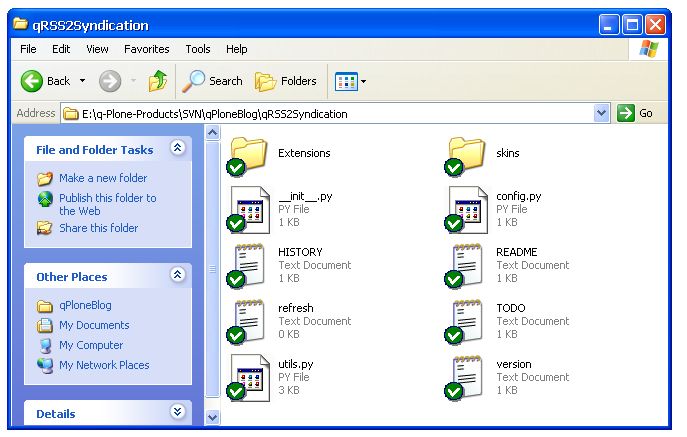Expand the Details panel

point(178,412)
